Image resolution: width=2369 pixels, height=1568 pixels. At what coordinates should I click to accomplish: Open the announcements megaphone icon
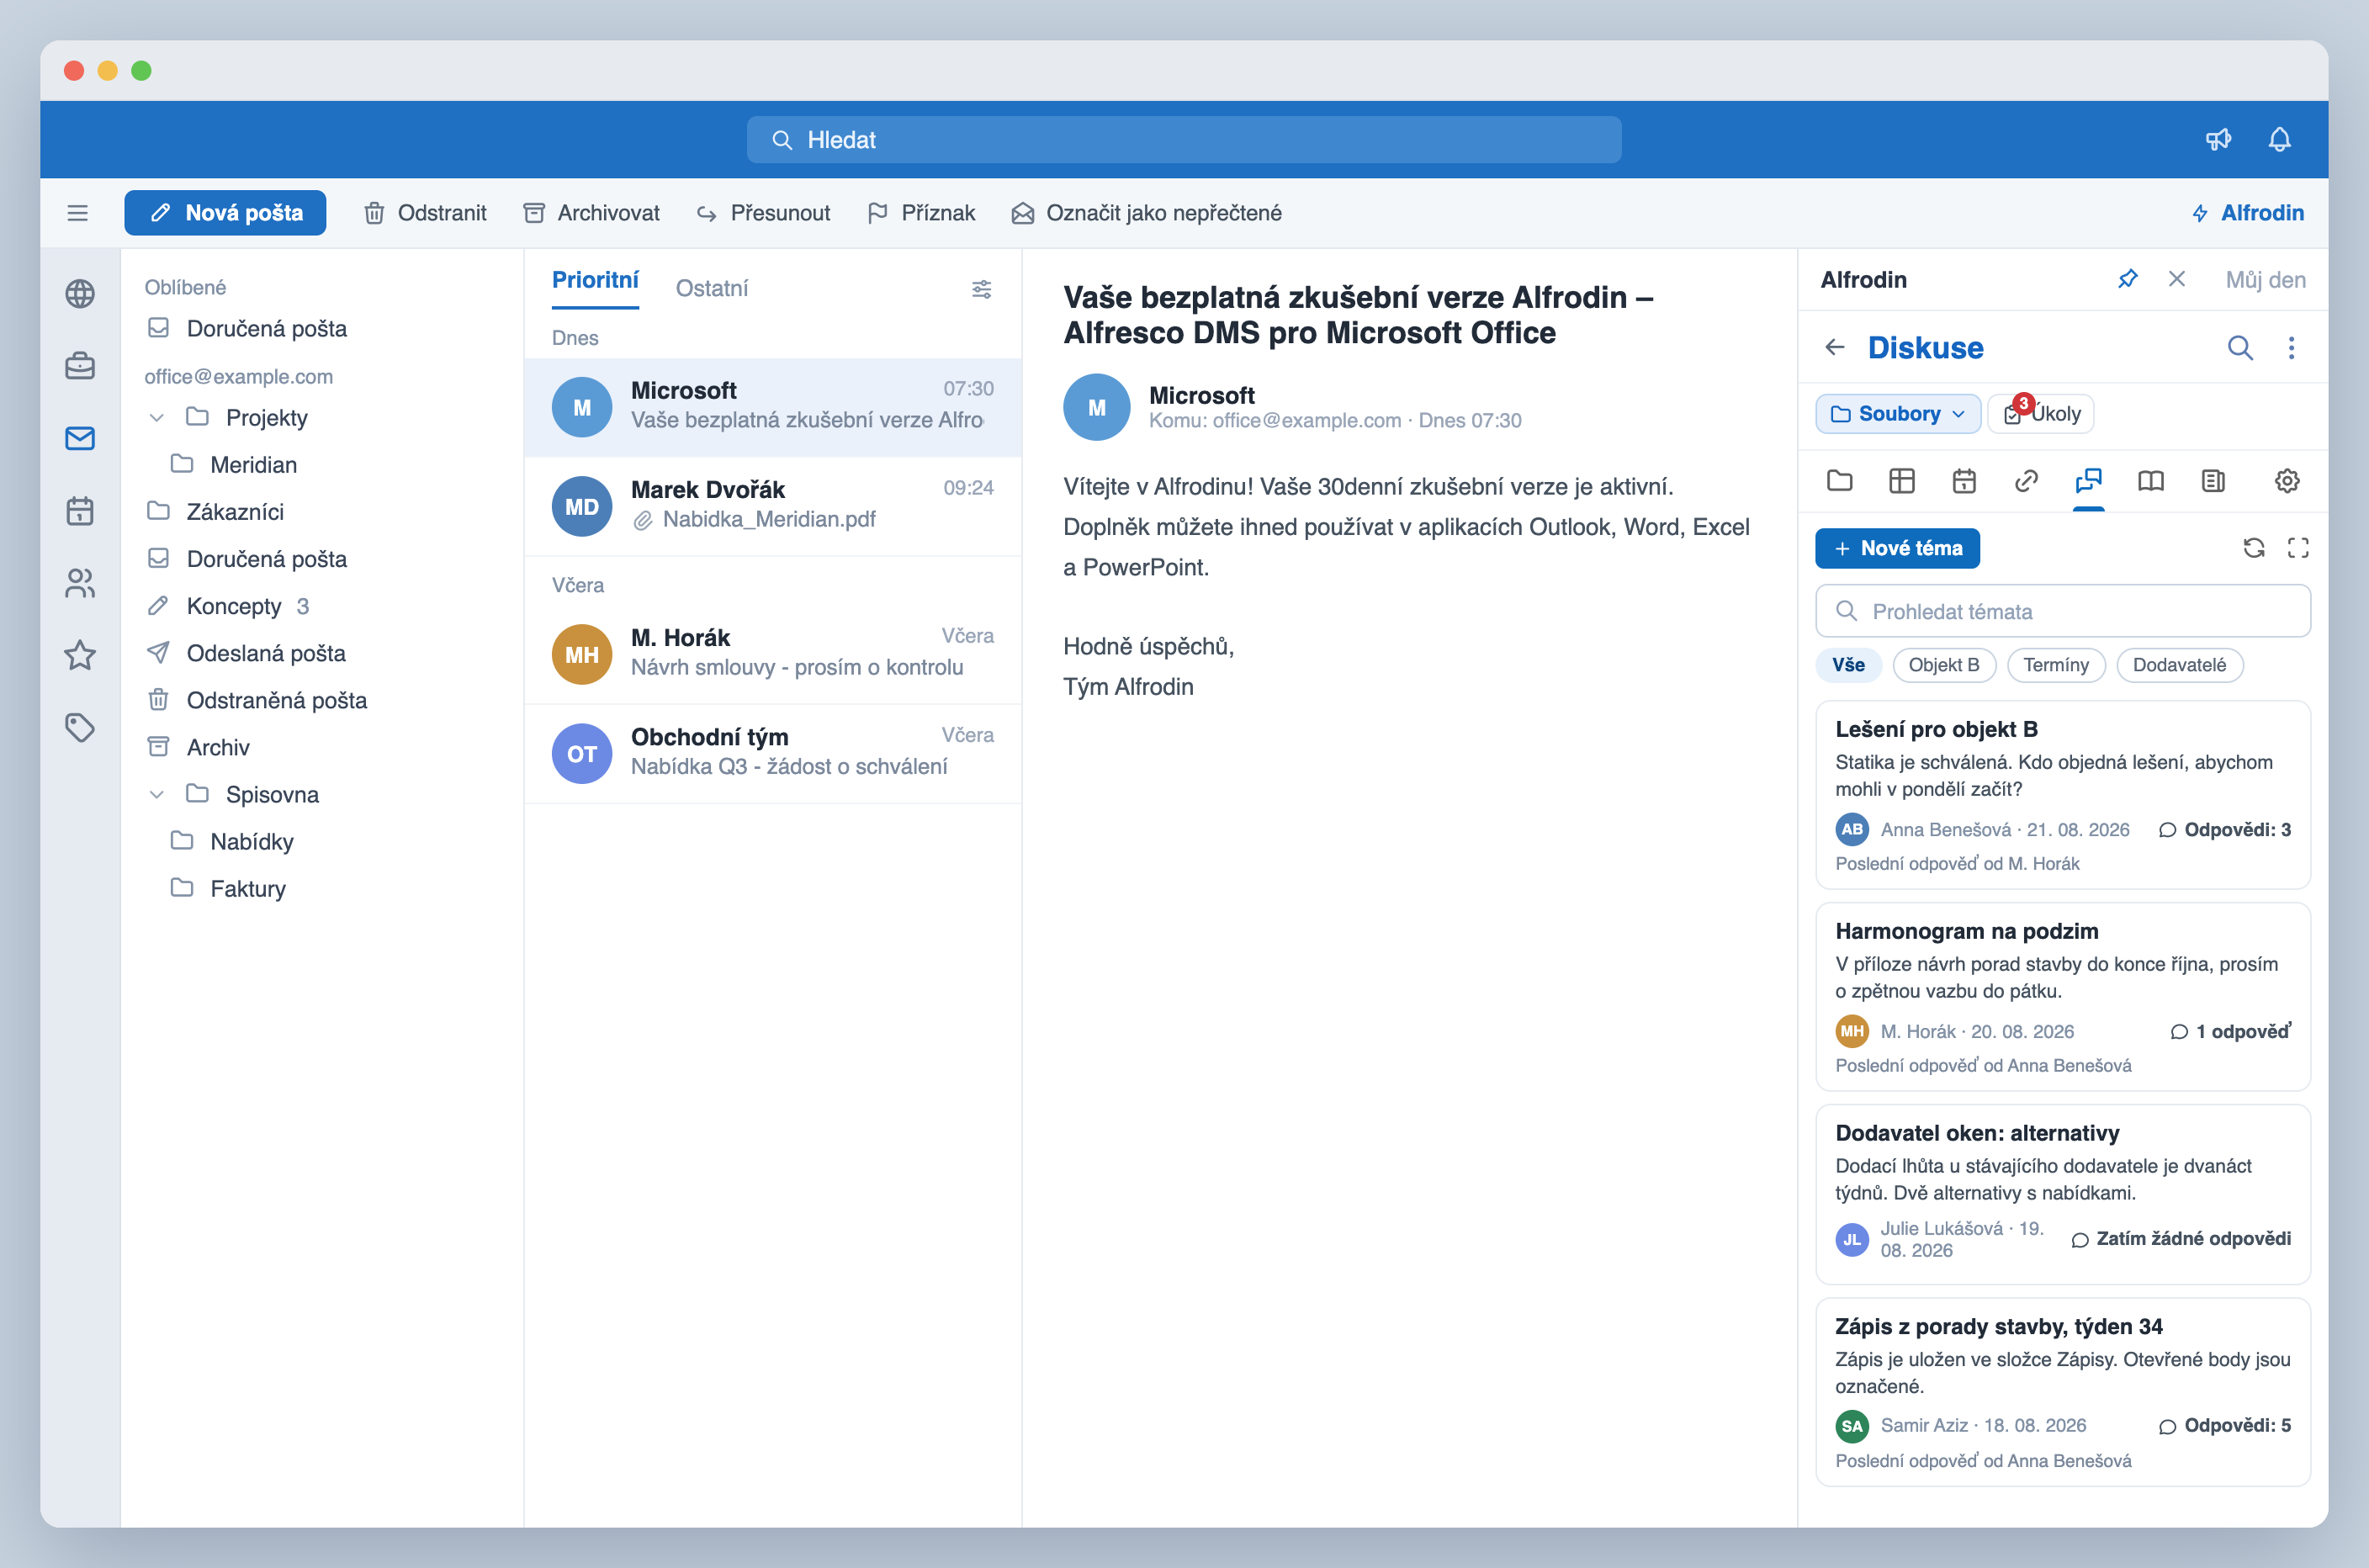(x=2218, y=140)
